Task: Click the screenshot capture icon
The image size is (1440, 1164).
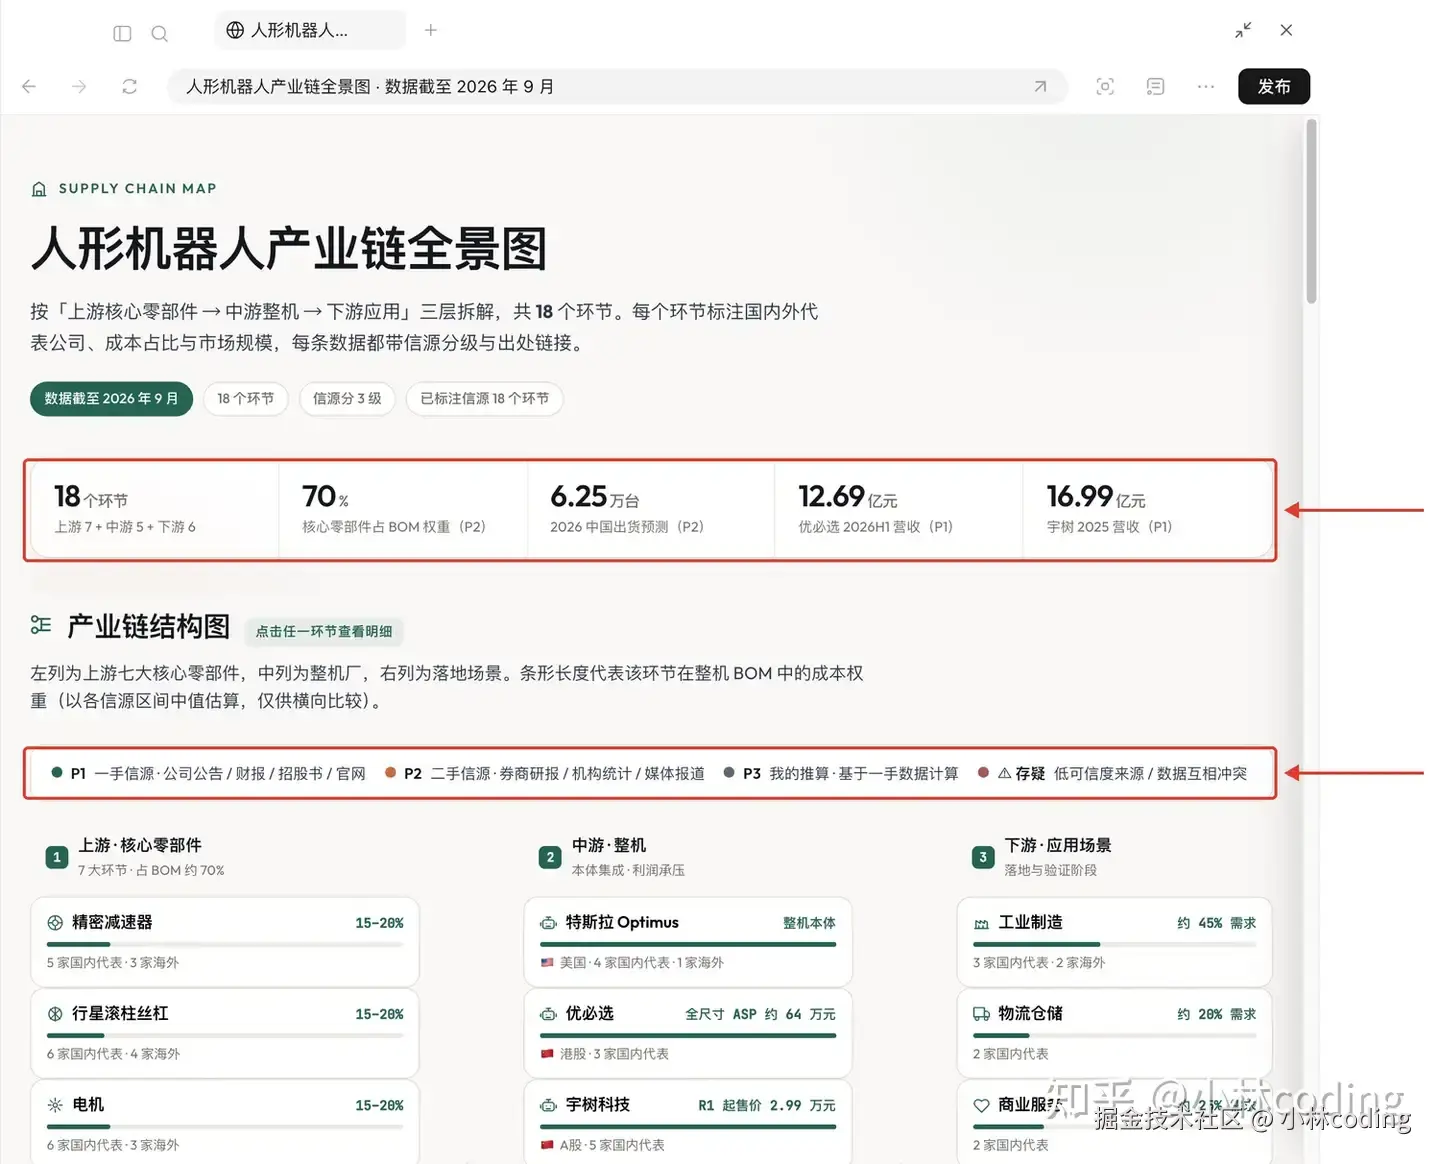Action: click(1105, 87)
